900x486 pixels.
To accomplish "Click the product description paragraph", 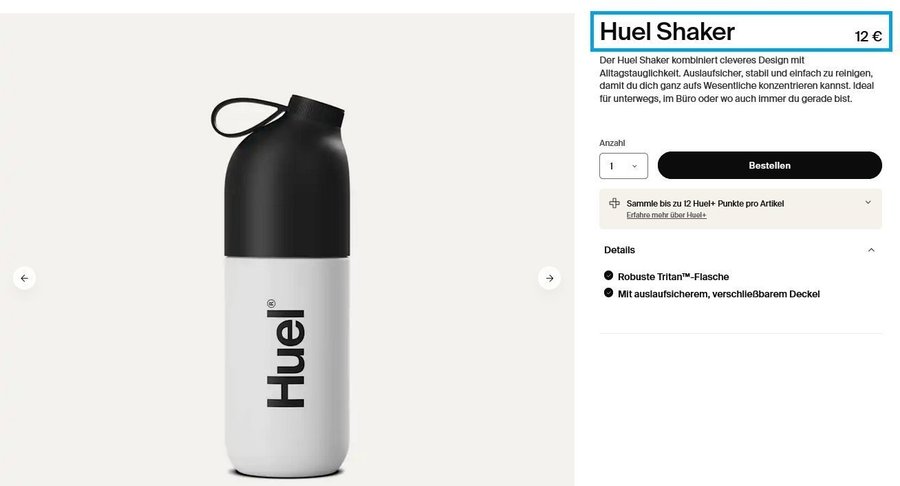I will pyautogui.click(x=736, y=79).
